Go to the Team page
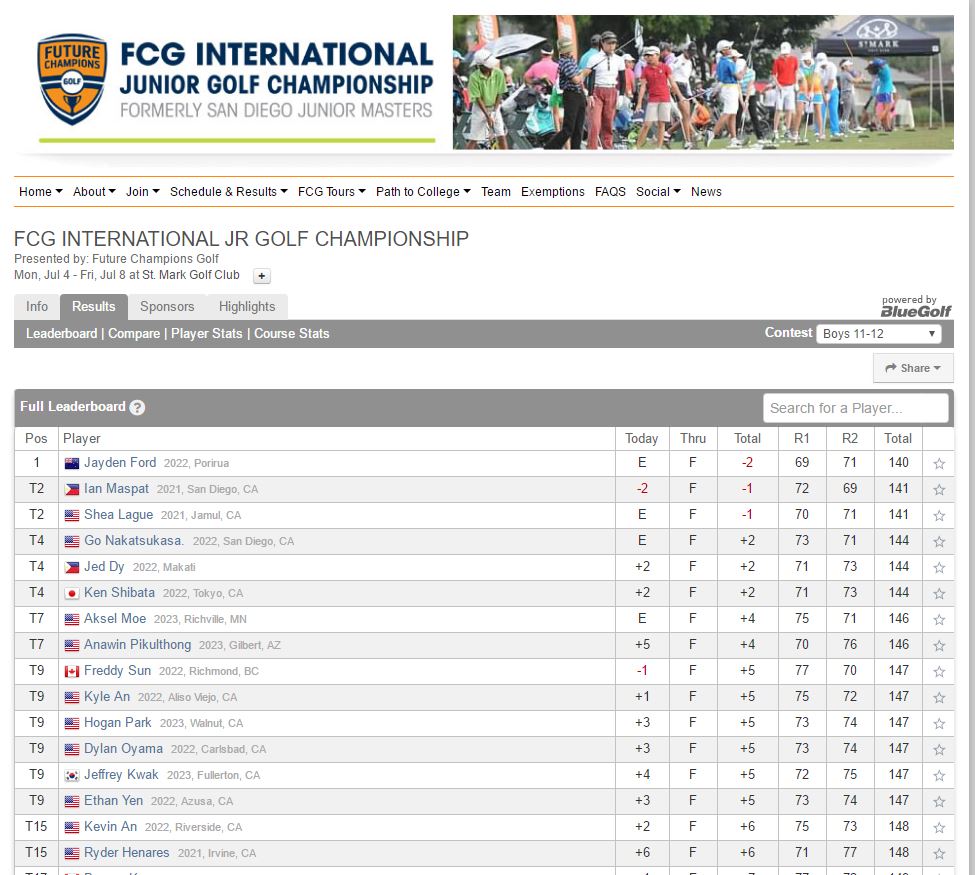 click(496, 192)
